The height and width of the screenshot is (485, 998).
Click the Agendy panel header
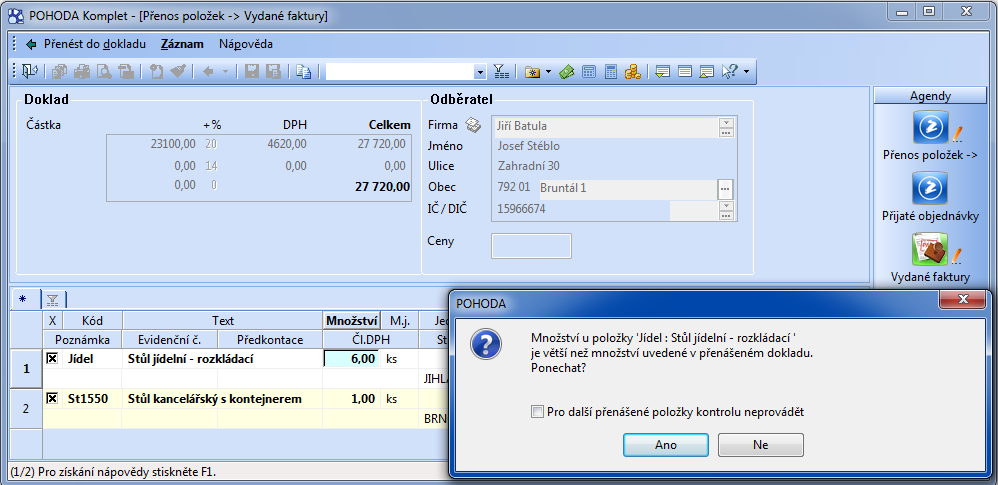tap(930, 96)
